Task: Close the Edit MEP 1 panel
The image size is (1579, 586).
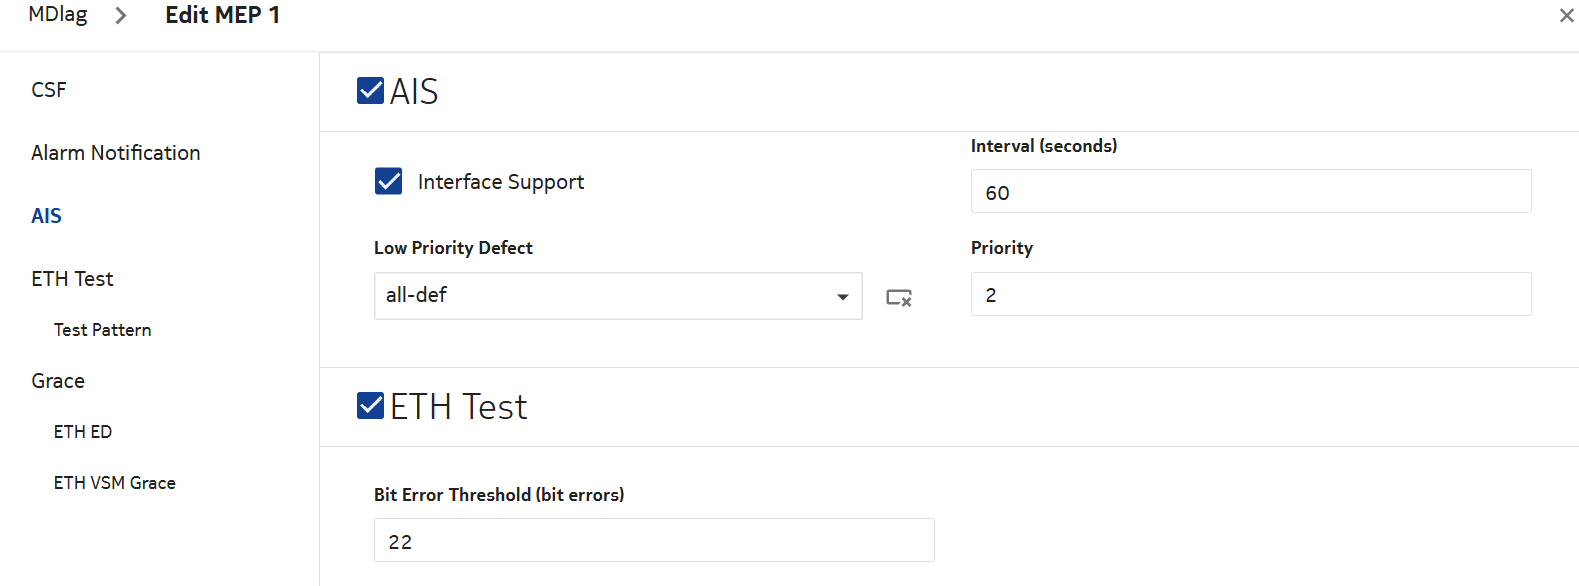Action: 1566,16
